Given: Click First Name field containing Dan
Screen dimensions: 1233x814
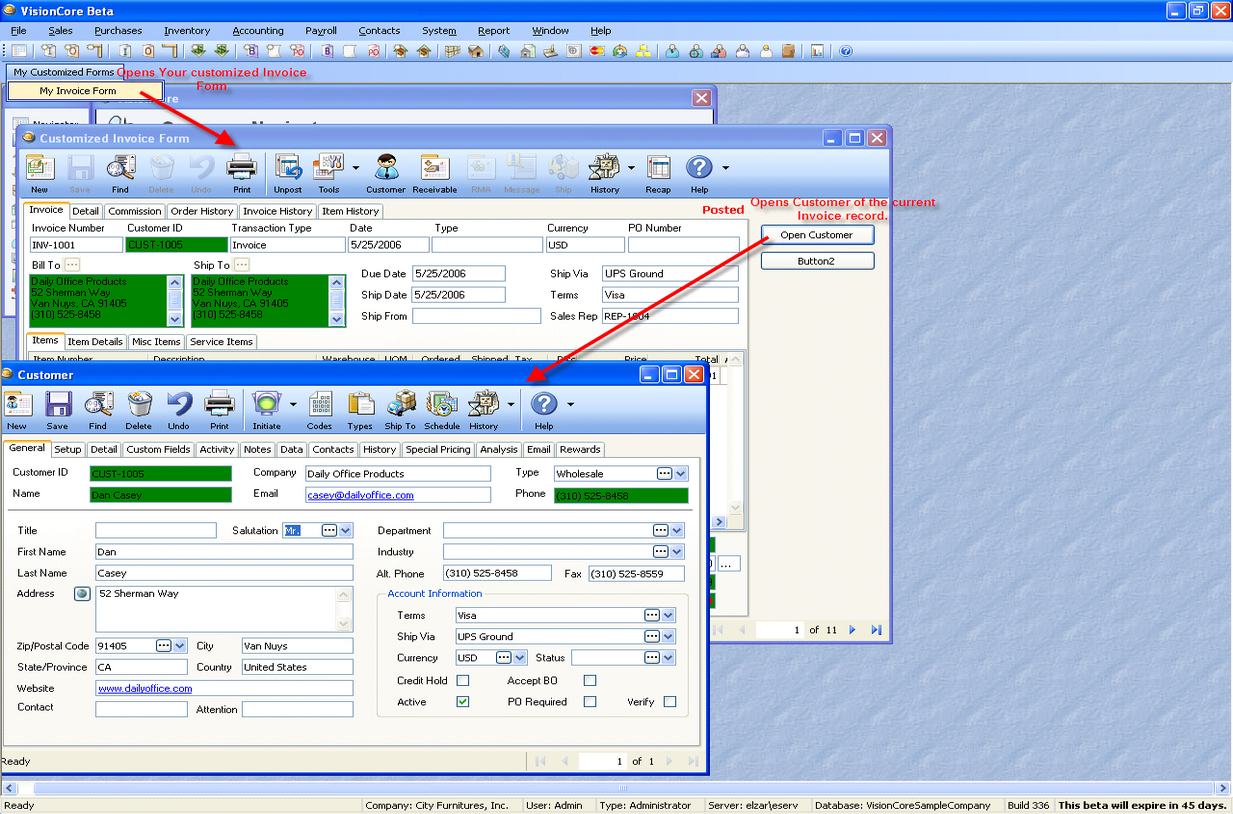Looking at the screenshot, I should (x=224, y=552).
